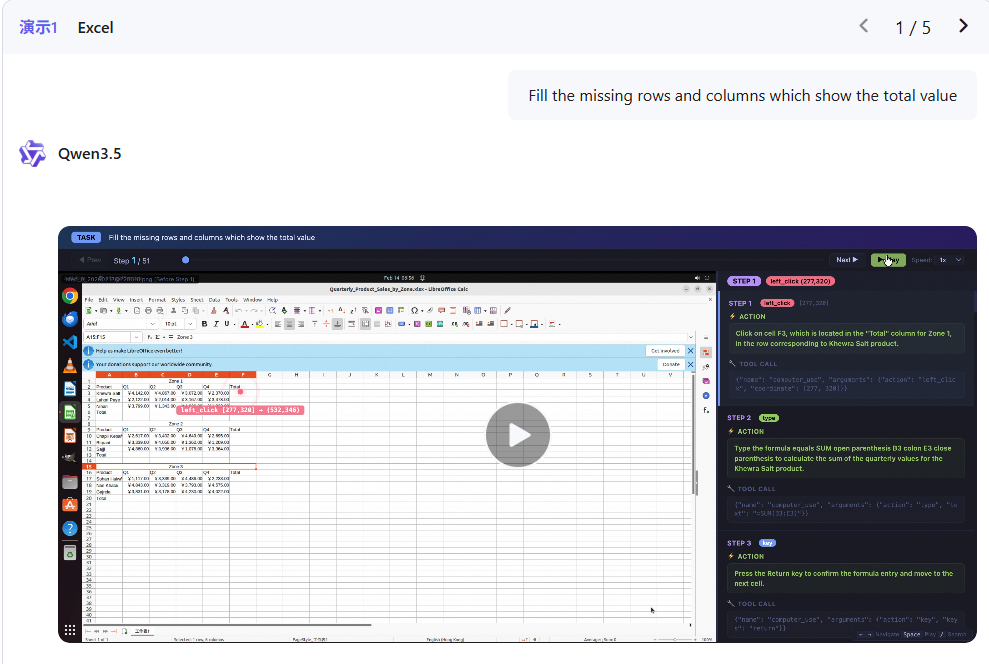The height and width of the screenshot is (664, 989).
Task: Click the Chrome icon in the Ubuntu dock
Action: [70, 296]
